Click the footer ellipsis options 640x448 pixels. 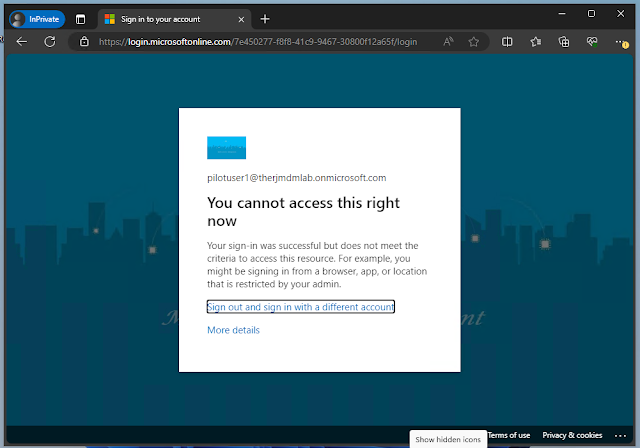click(x=620, y=436)
